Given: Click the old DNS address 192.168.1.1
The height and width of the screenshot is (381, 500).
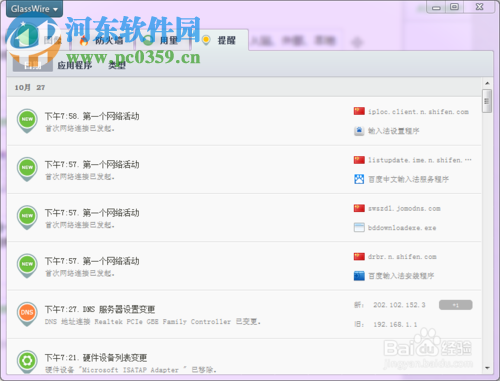Looking at the screenshot, I should coord(395,324).
